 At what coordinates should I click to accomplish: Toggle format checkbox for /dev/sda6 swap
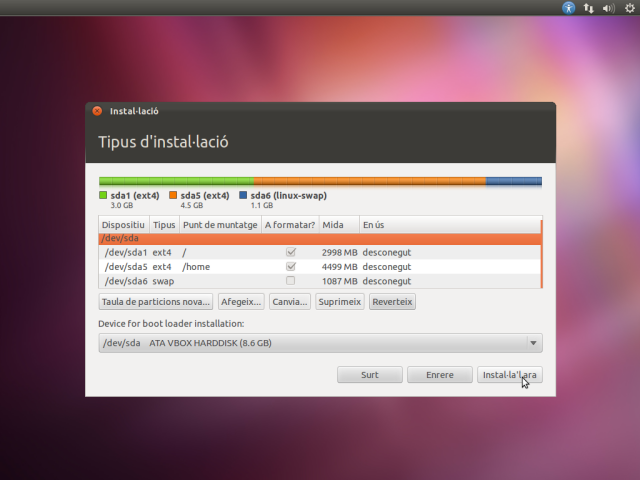(x=291, y=281)
